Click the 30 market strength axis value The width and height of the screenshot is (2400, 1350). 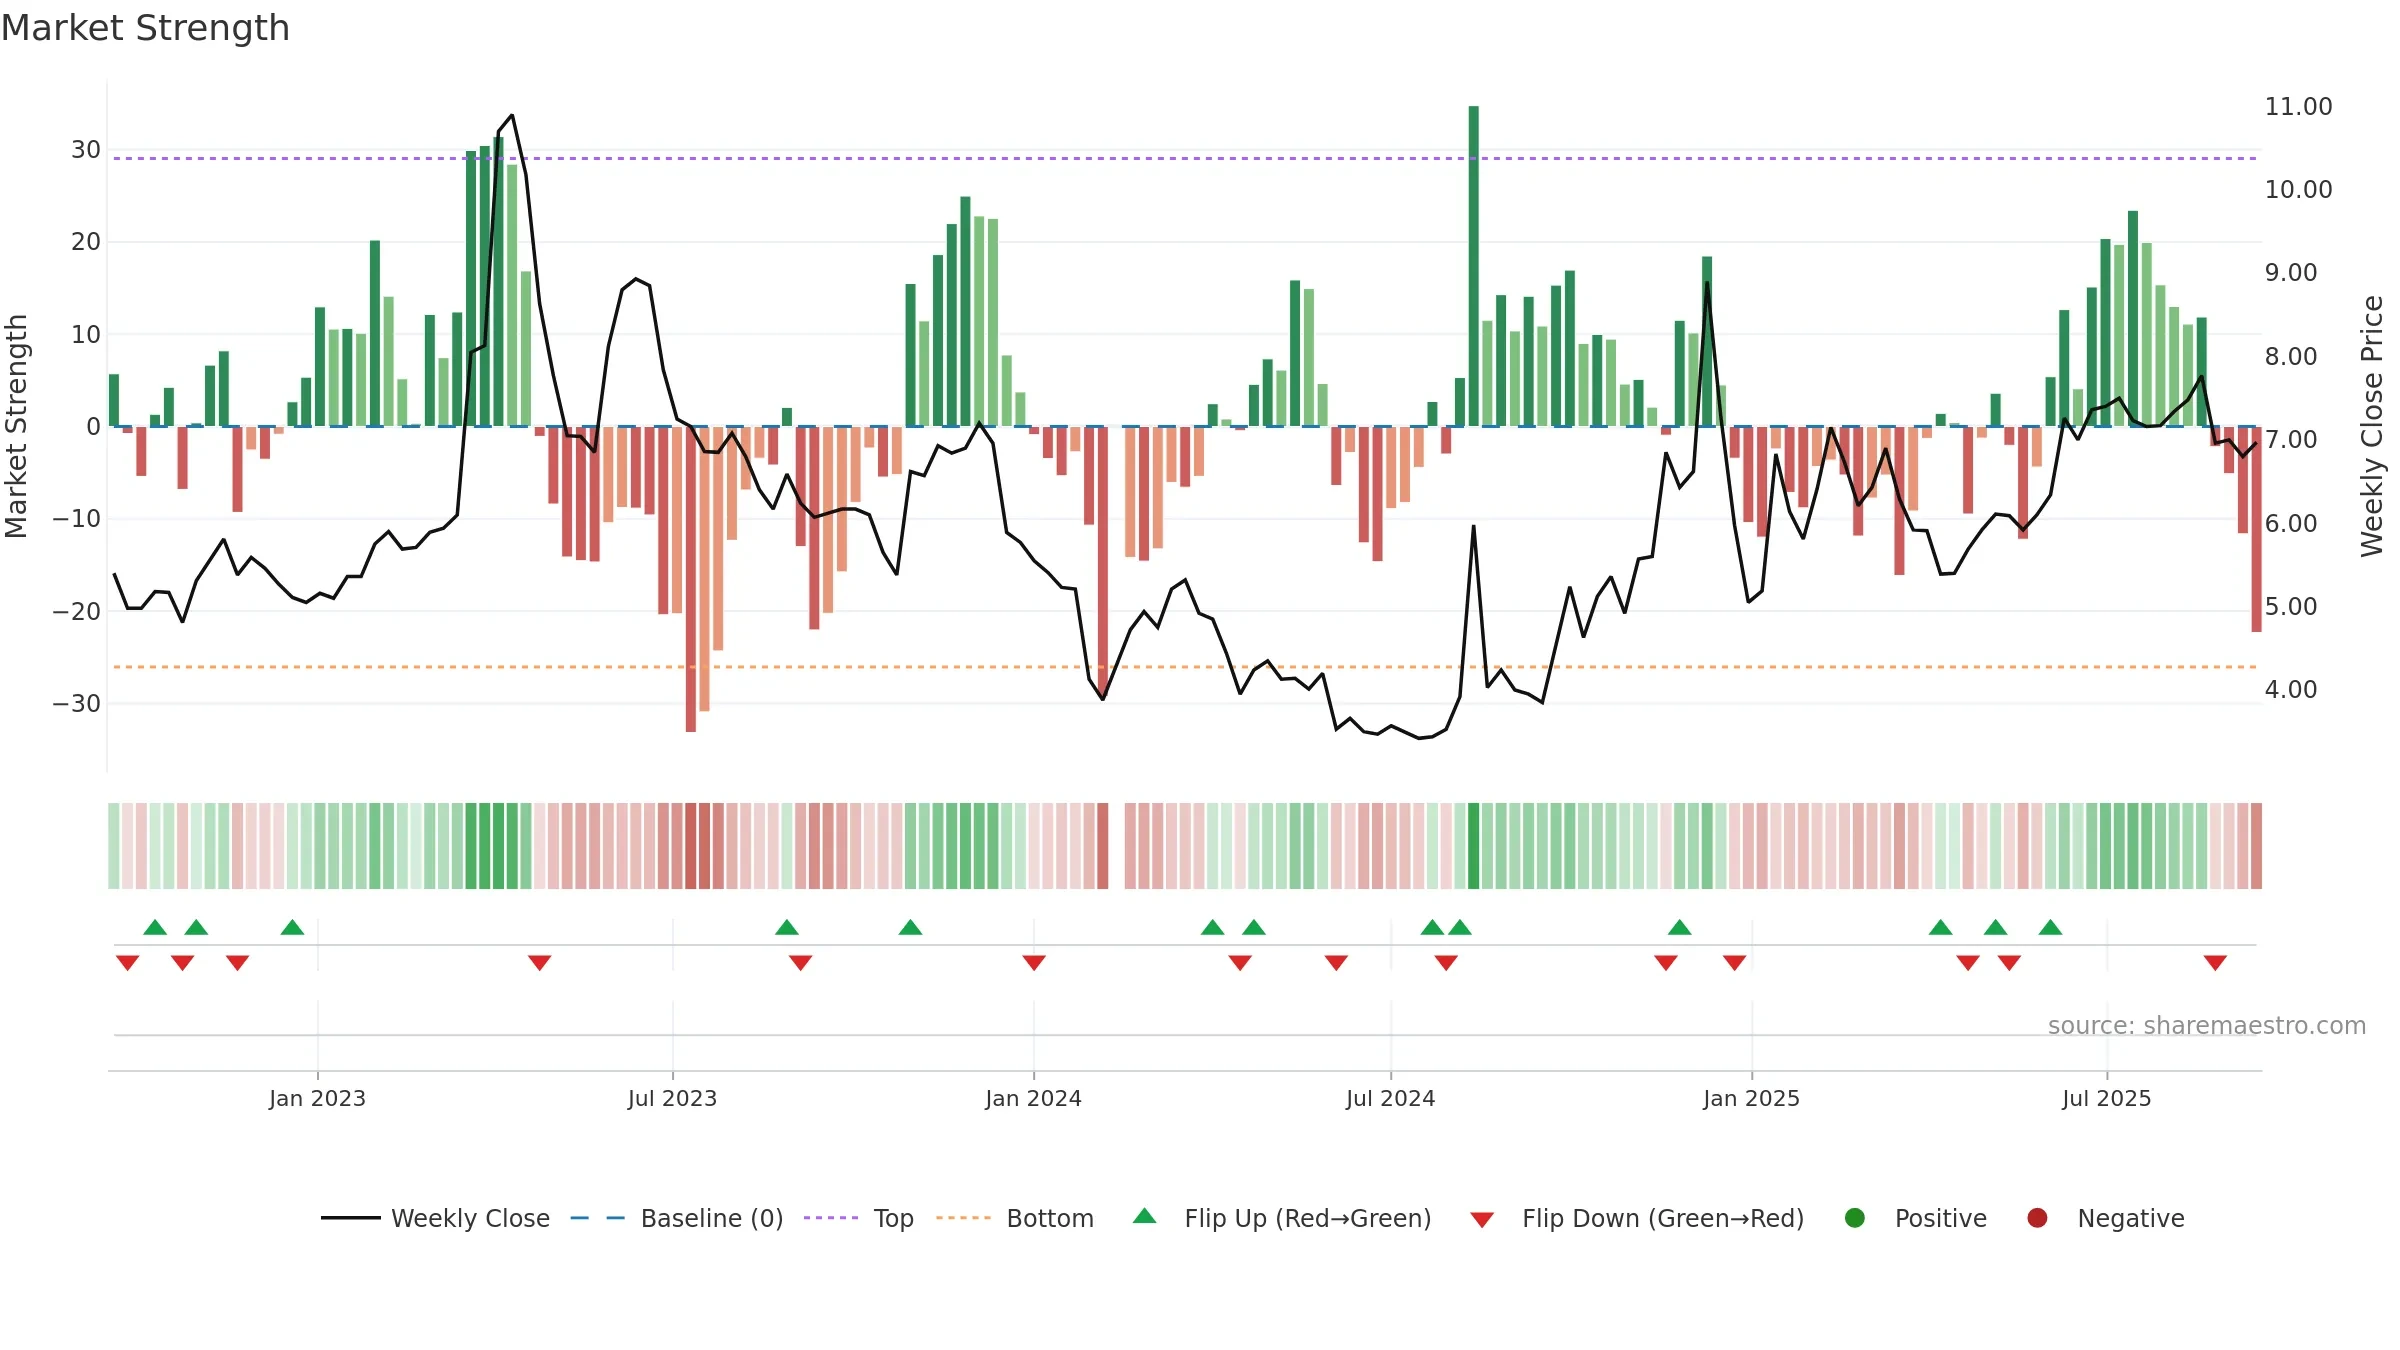tap(86, 150)
